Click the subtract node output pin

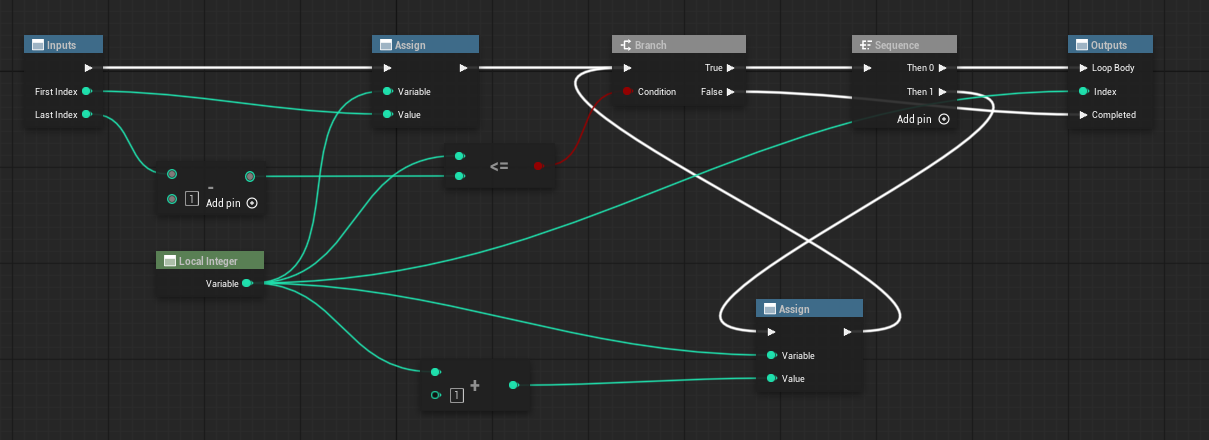[x=250, y=176]
